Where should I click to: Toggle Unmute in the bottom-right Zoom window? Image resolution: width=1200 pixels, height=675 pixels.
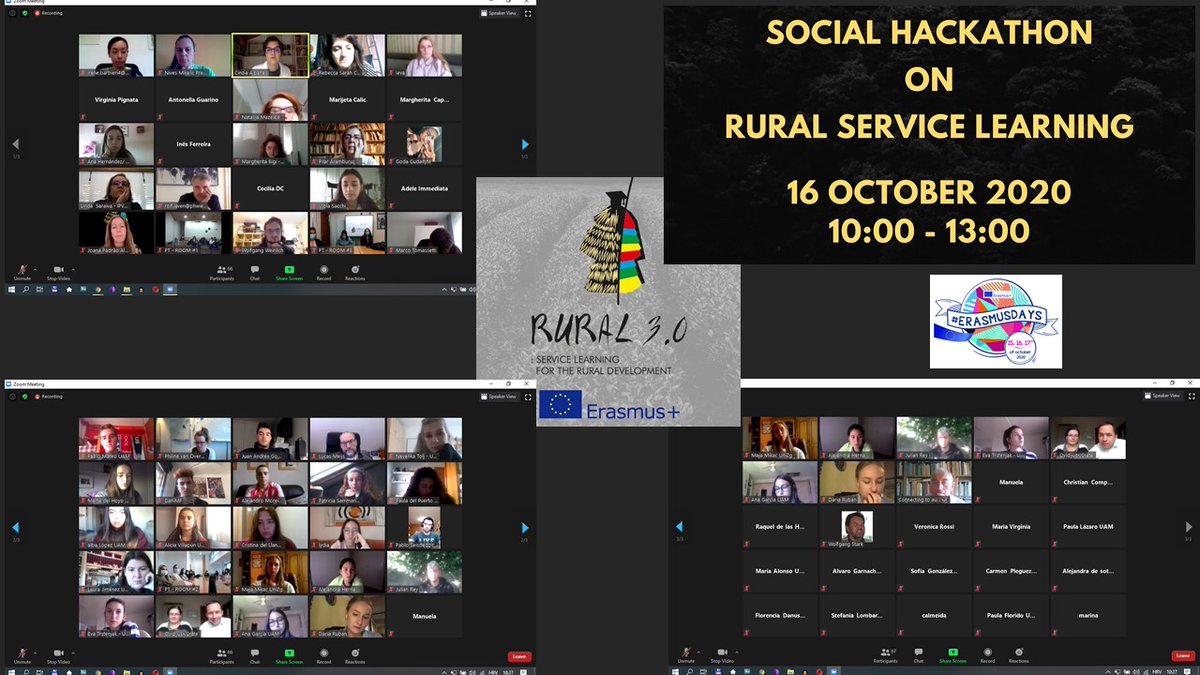[685, 653]
